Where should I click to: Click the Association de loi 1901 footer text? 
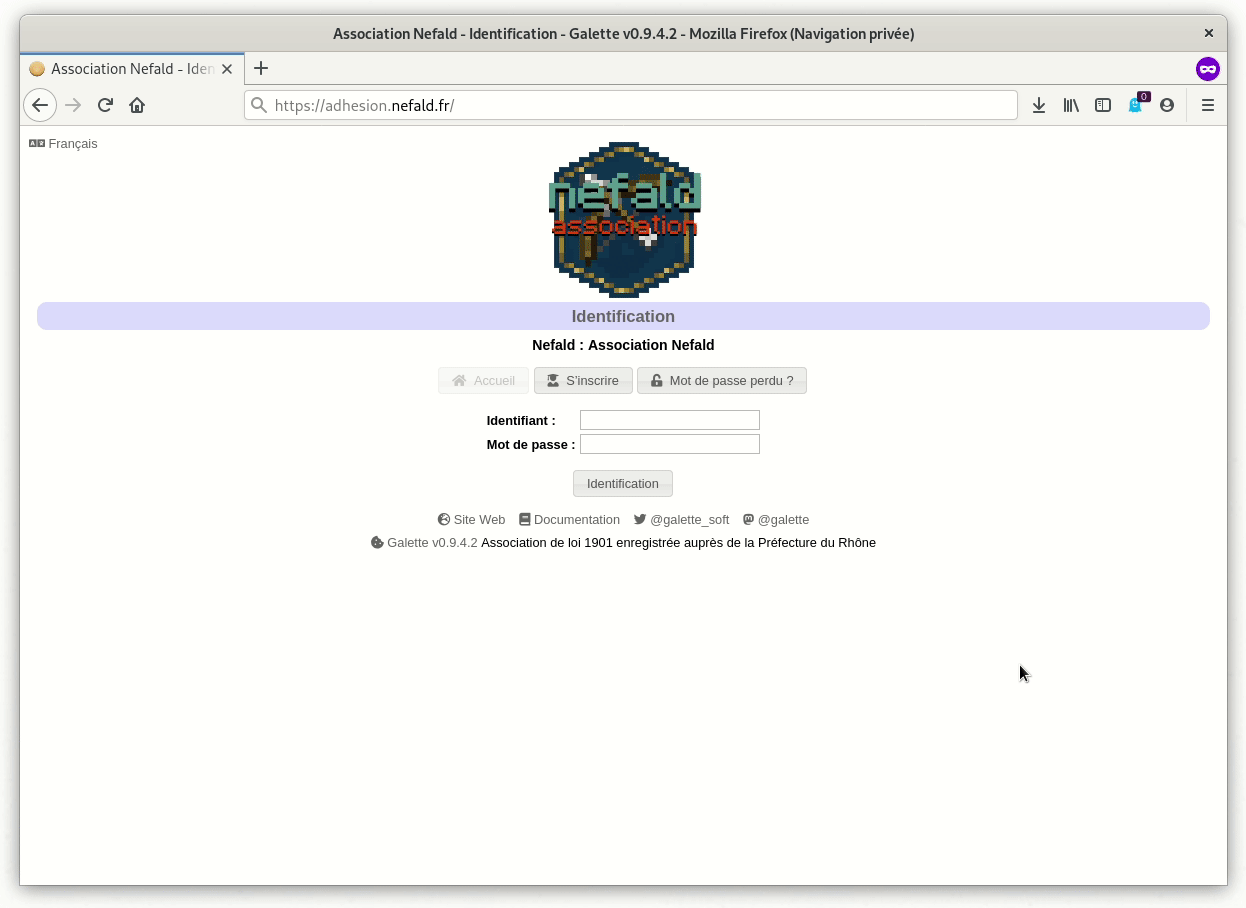(678, 543)
